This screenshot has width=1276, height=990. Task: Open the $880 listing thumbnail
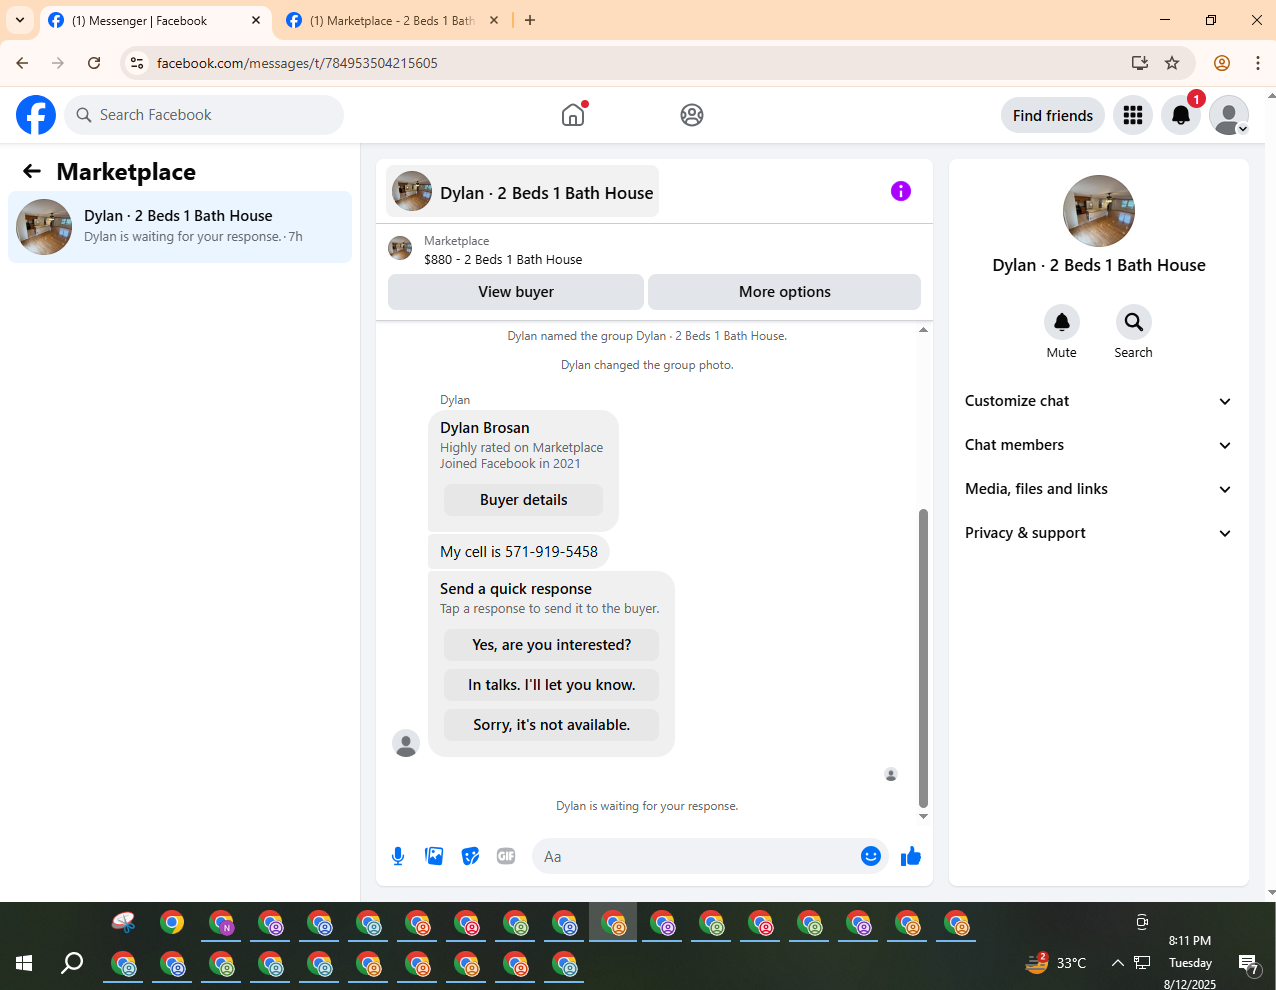click(400, 248)
